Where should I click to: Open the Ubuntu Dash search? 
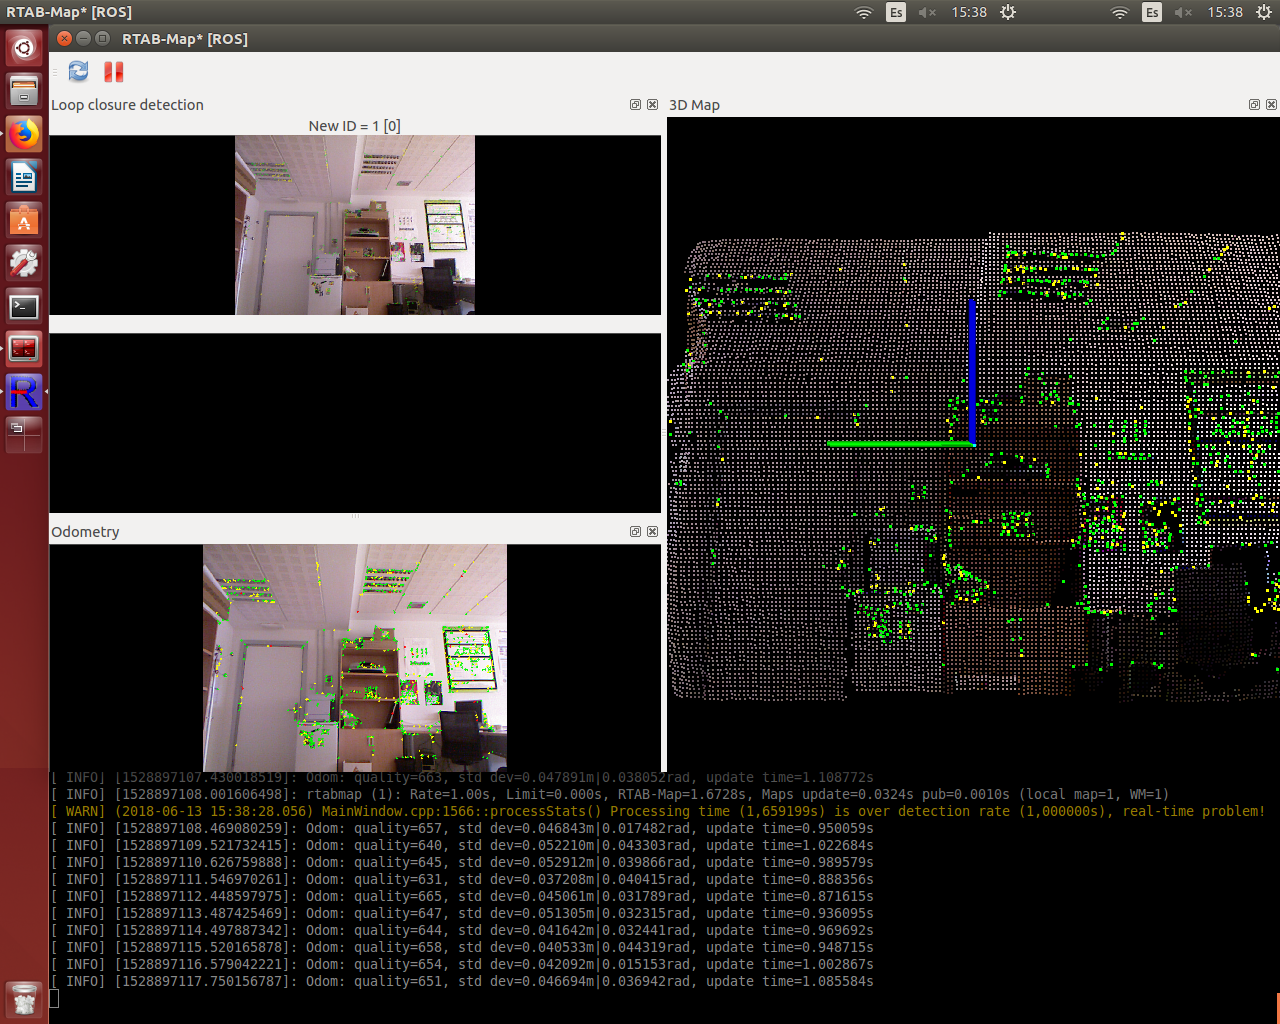point(24,48)
